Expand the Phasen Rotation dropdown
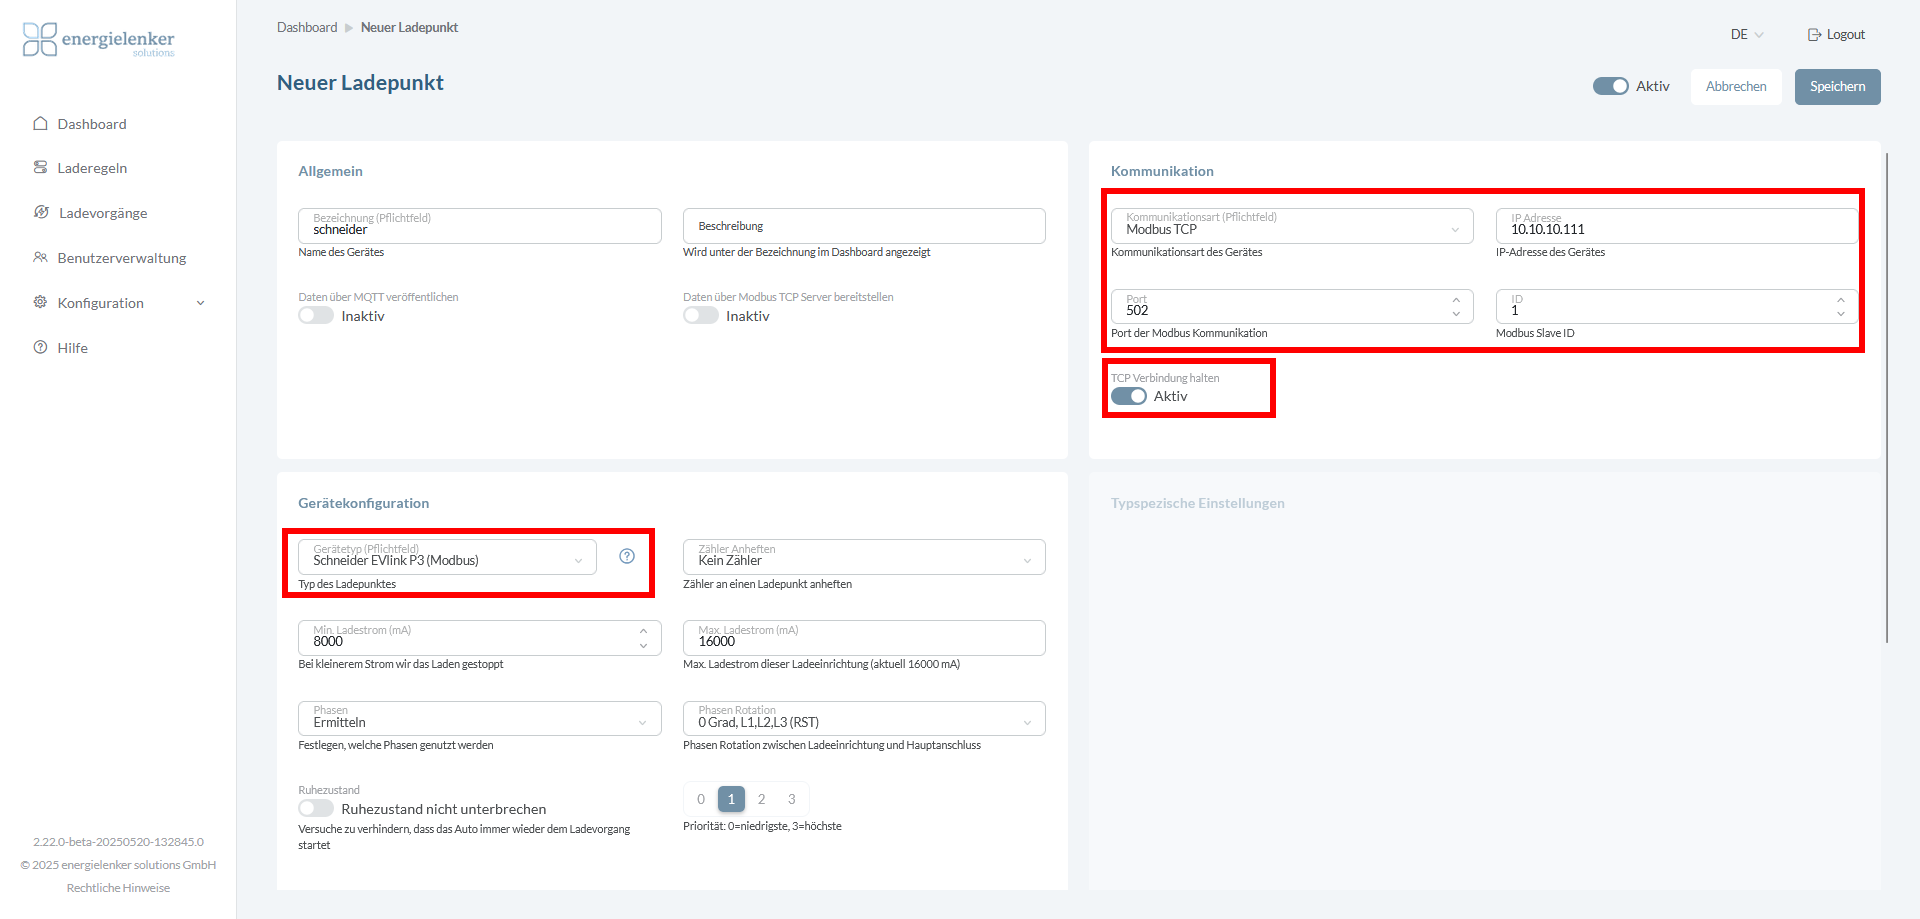1920x919 pixels. tap(863, 719)
